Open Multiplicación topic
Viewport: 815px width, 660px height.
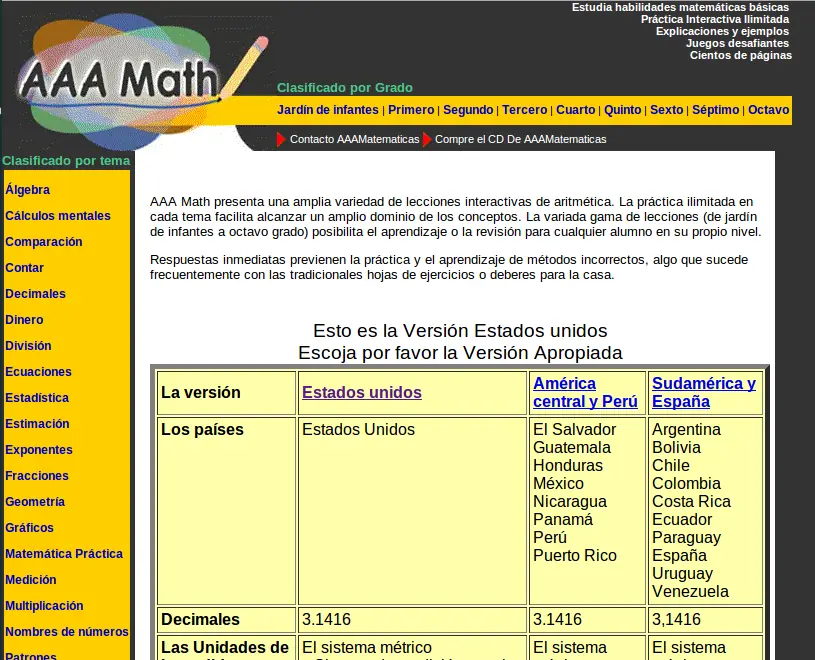coord(44,605)
